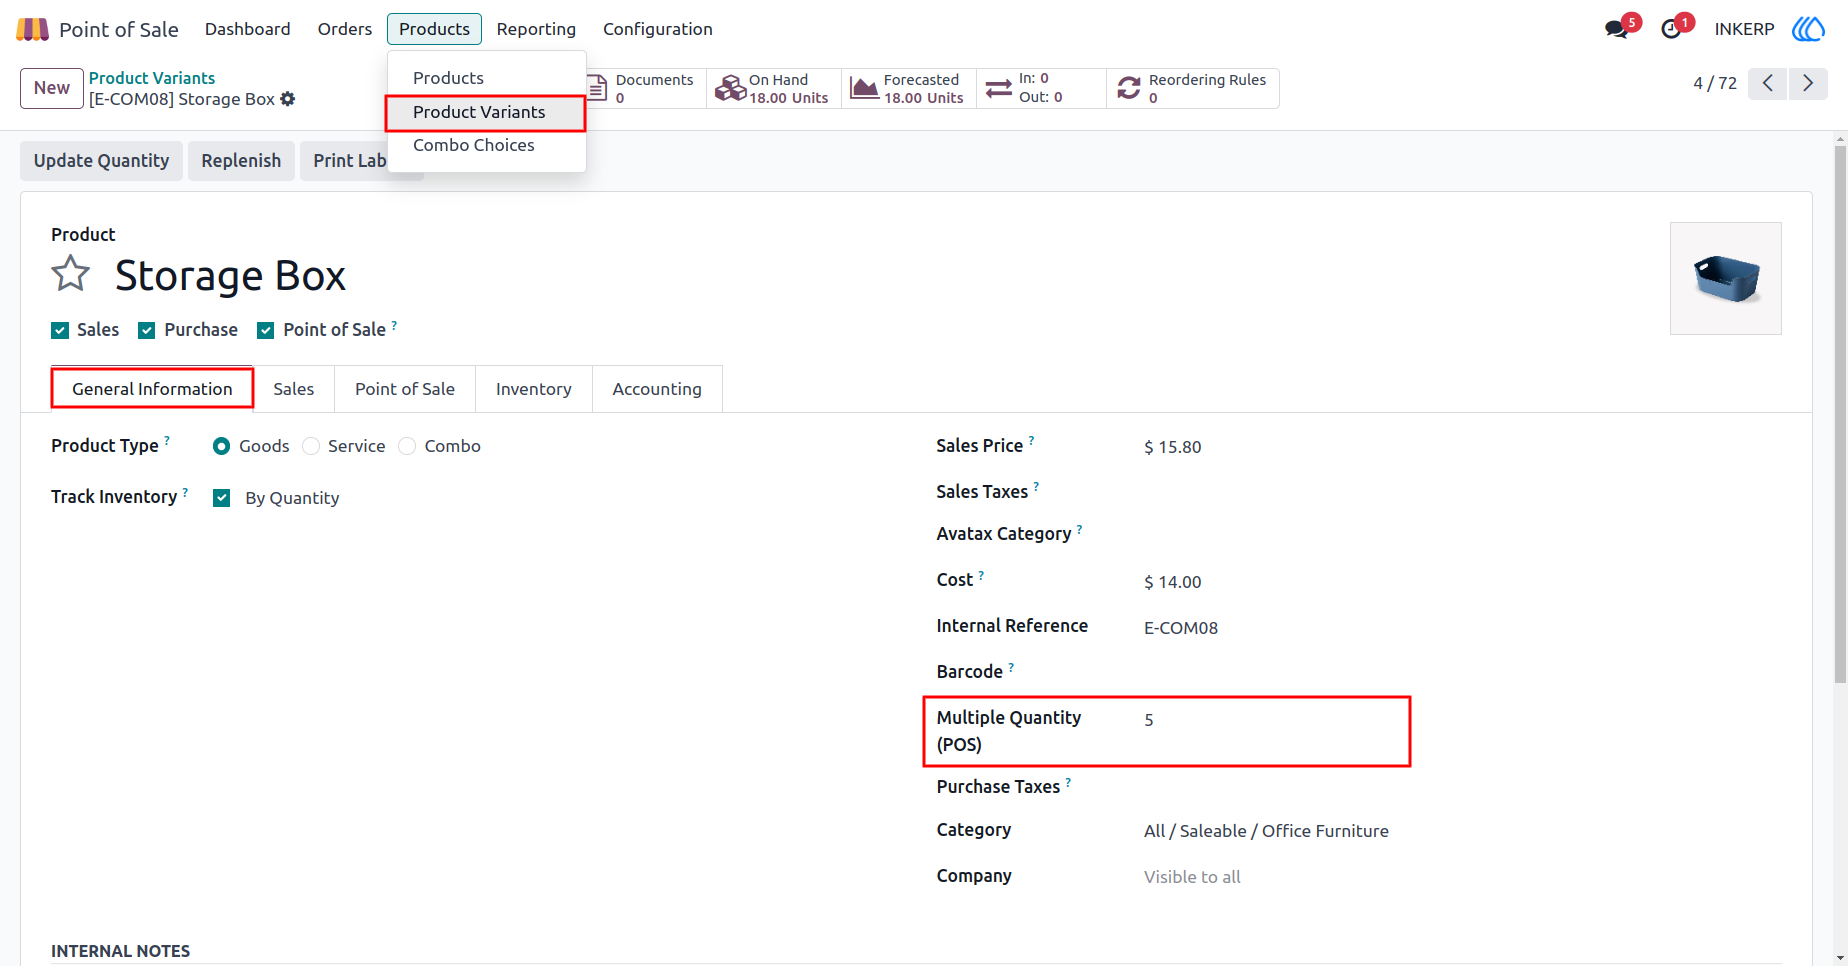The height and width of the screenshot is (966, 1848).
Task: Switch to the Sales tab
Action: tap(294, 389)
